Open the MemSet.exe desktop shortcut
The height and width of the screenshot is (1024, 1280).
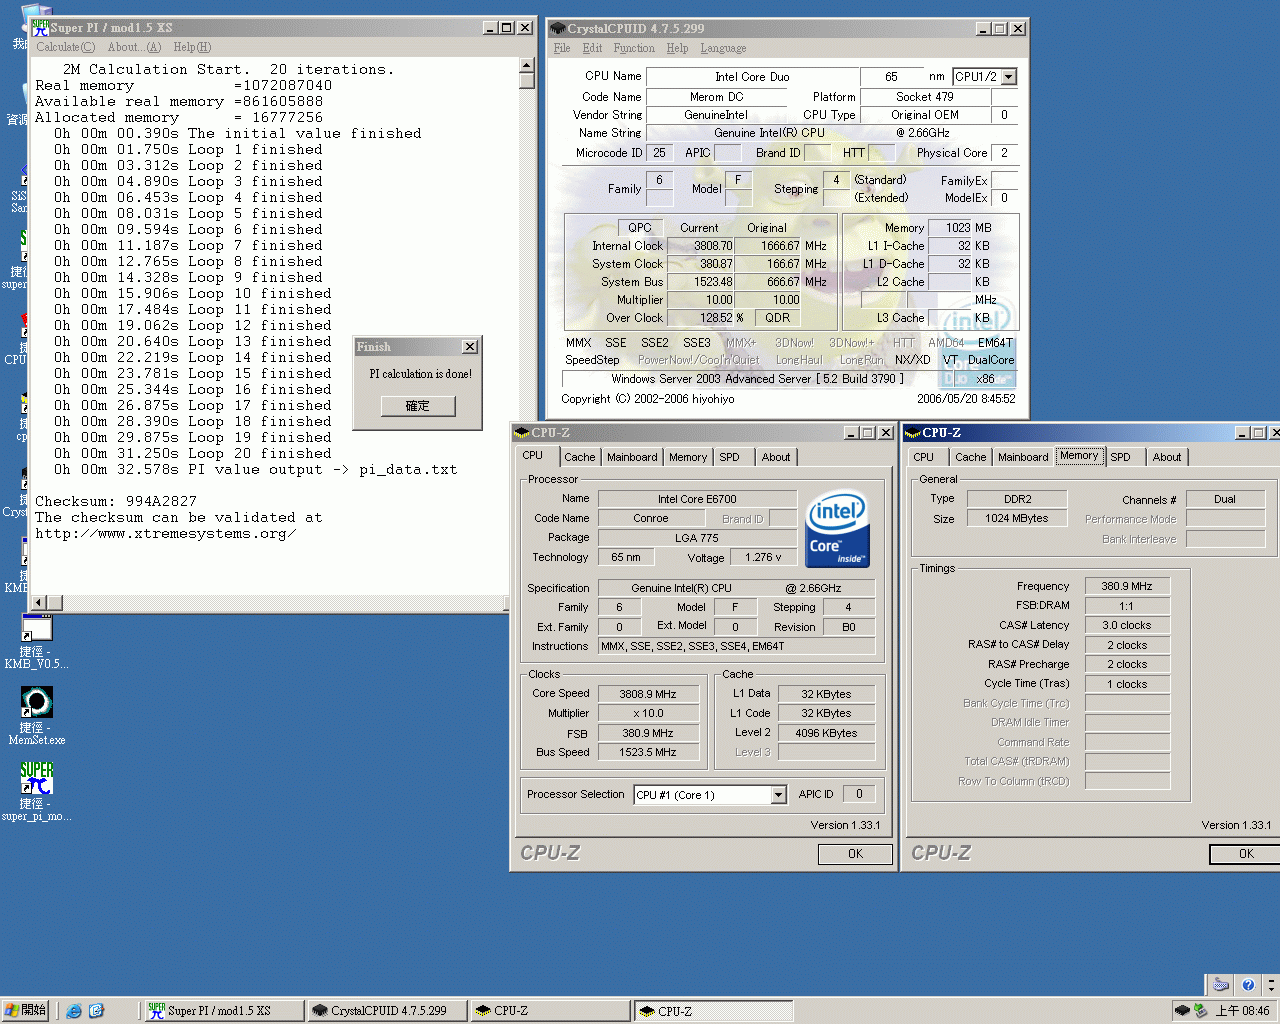(36, 702)
